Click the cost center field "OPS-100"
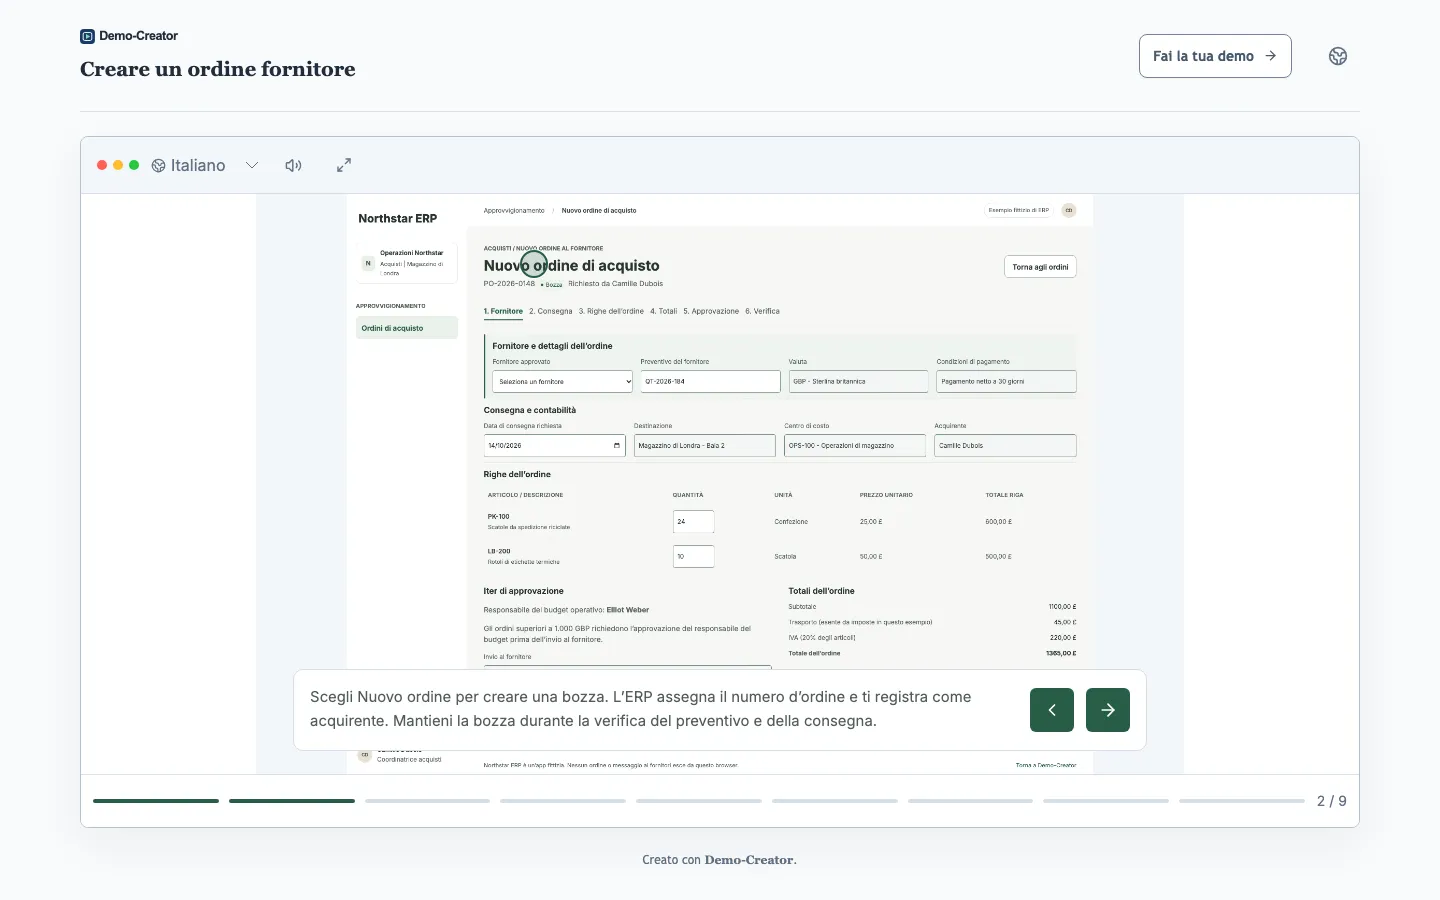The width and height of the screenshot is (1440, 900). click(x=855, y=446)
